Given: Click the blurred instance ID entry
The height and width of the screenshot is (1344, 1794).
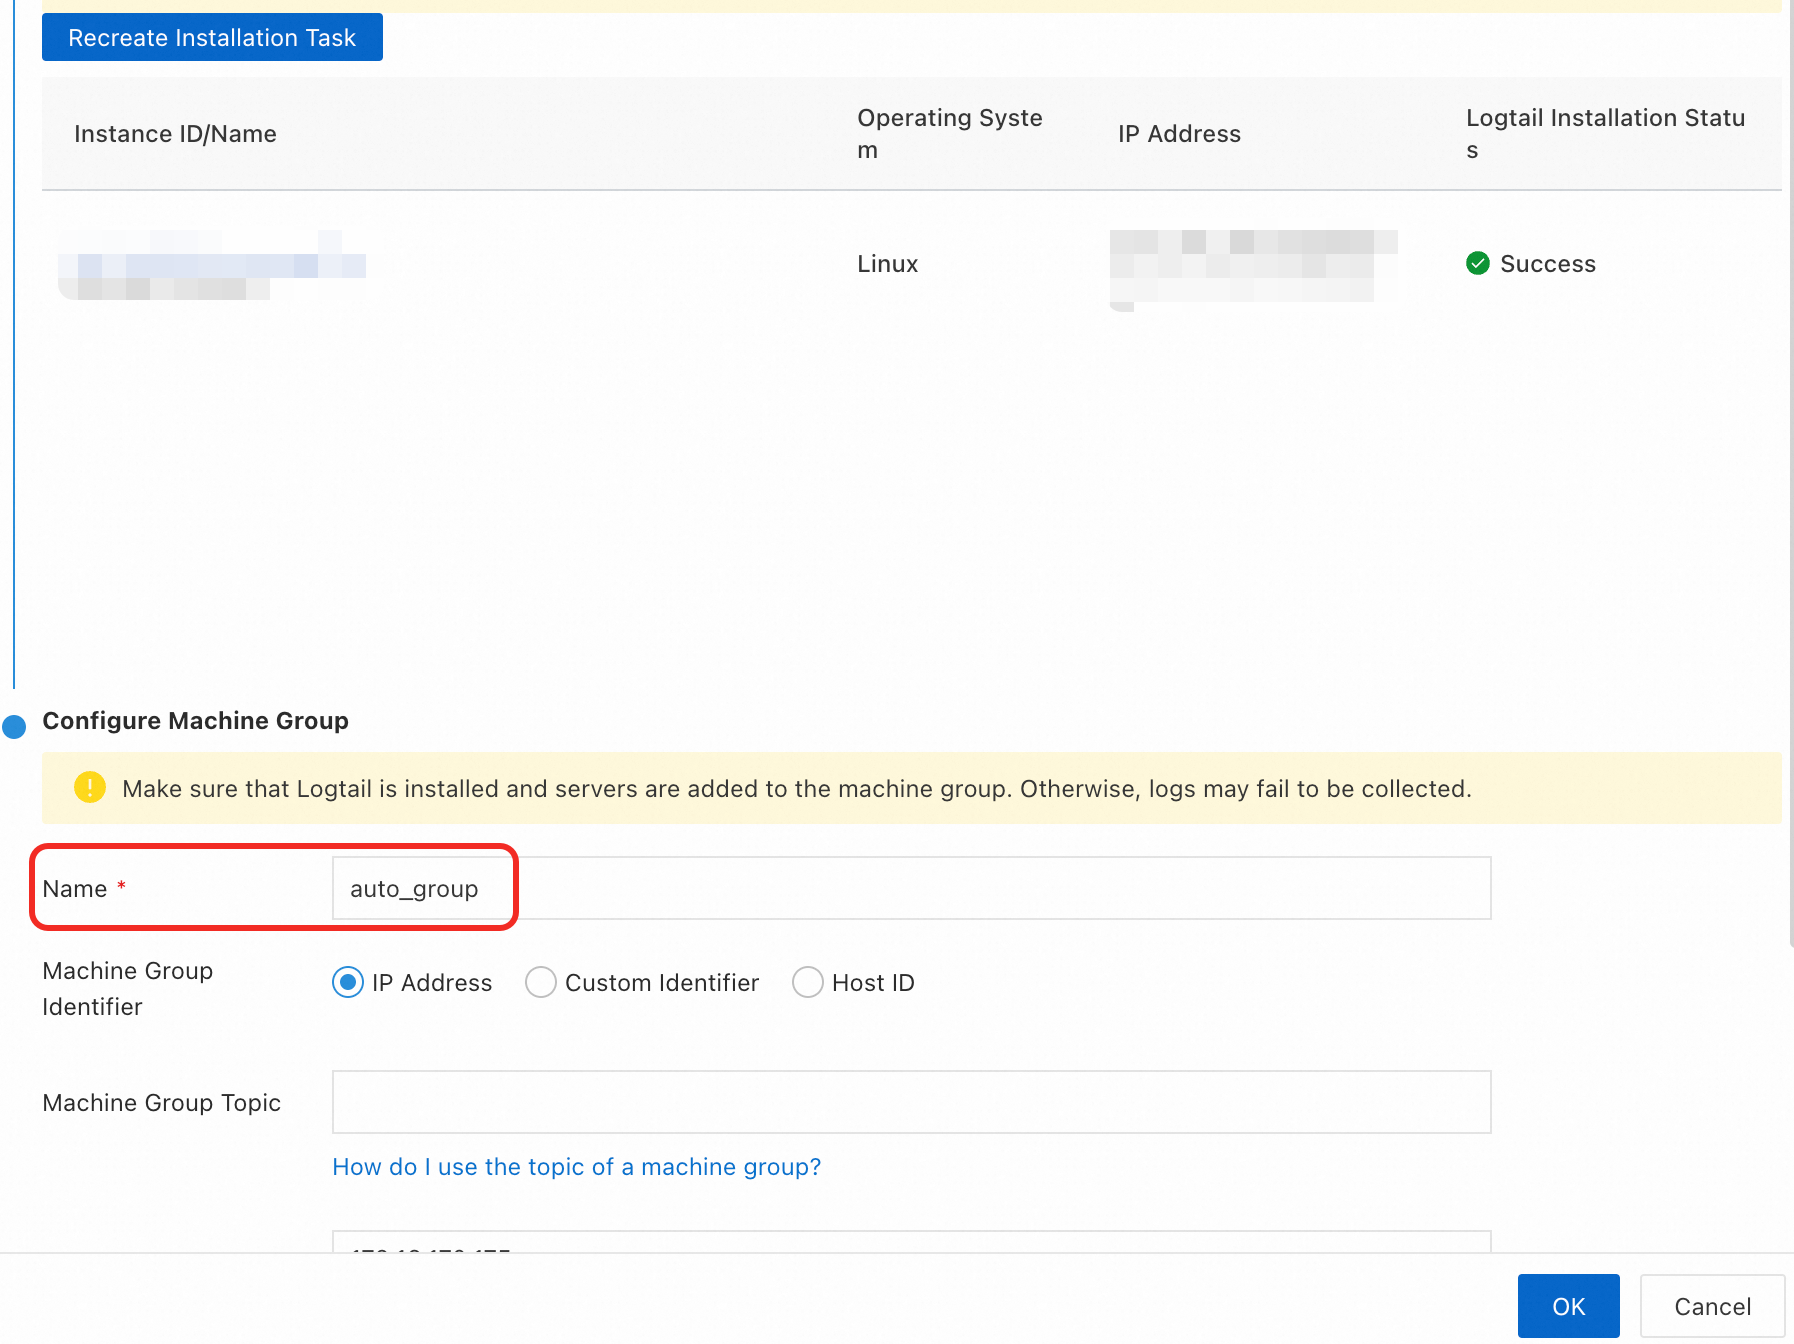Looking at the screenshot, I should click(x=212, y=265).
